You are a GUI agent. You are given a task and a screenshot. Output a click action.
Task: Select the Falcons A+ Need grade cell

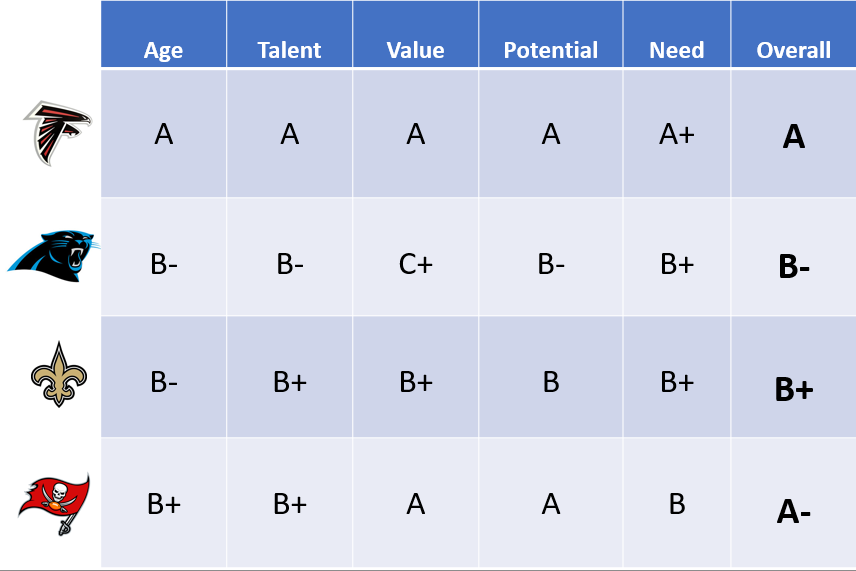click(677, 133)
